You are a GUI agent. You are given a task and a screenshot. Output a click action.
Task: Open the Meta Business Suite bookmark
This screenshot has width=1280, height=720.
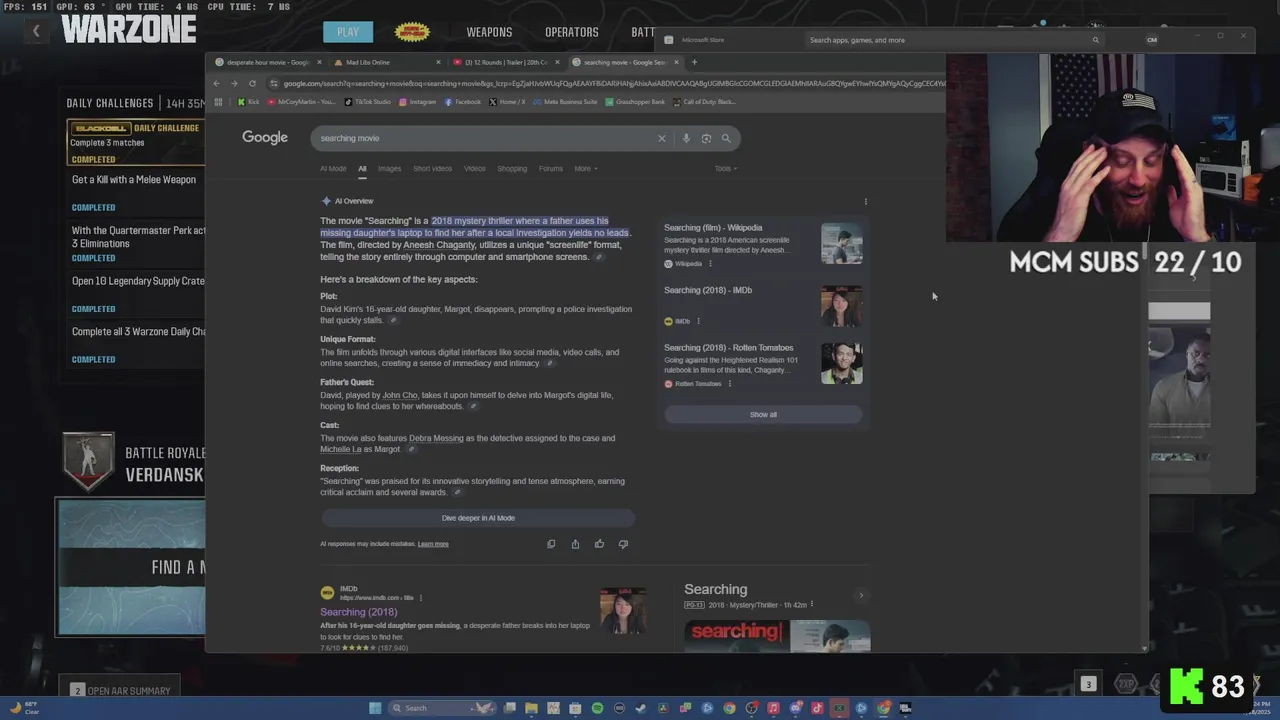(566, 102)
